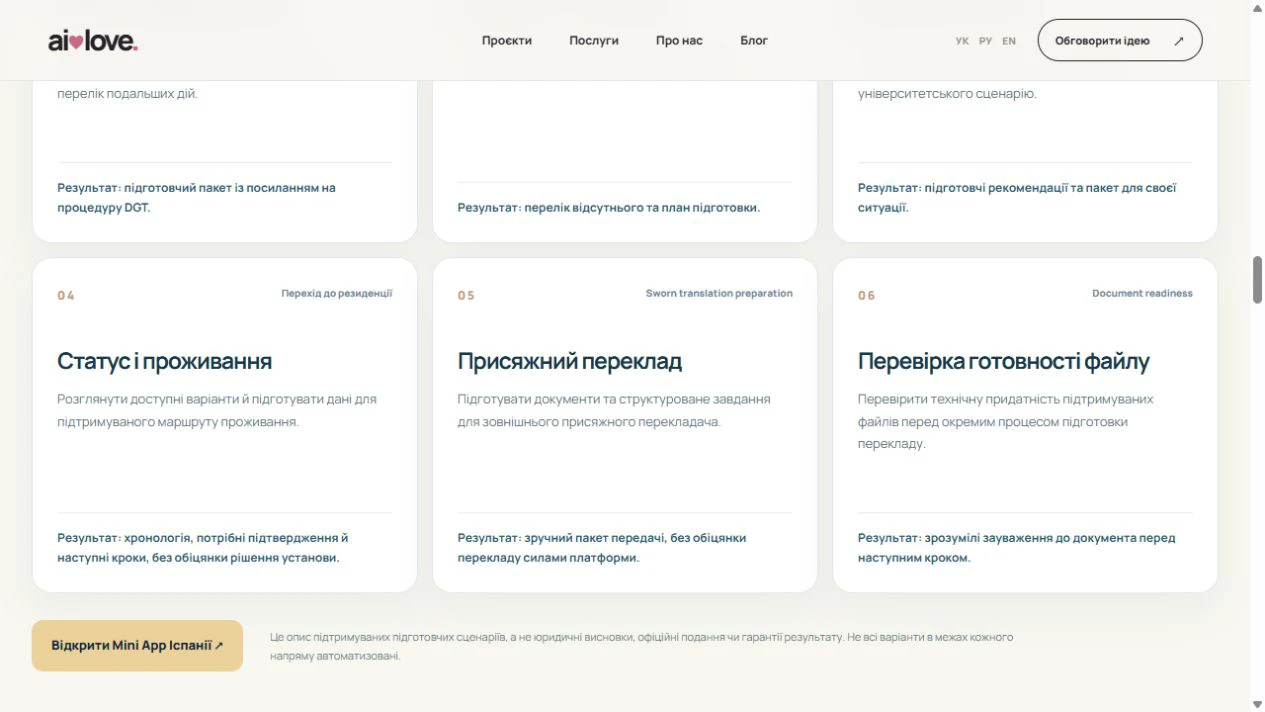Open the Блог section

point(754,41)
